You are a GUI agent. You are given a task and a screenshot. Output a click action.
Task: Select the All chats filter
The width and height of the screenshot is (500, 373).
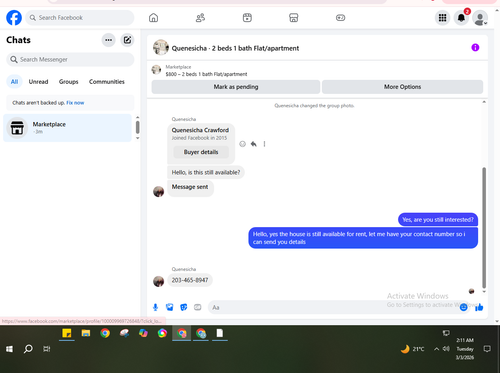pyautogui.click(x=14, y=82)
